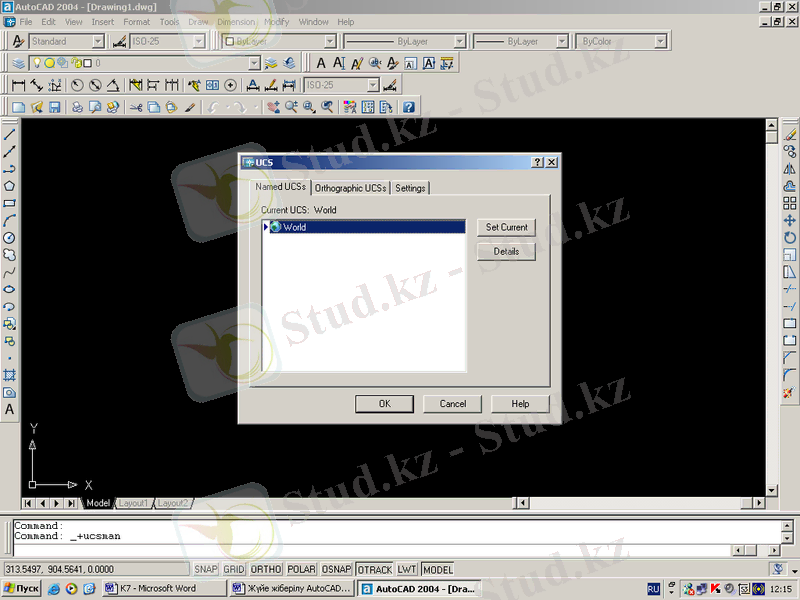Image resolution: width=800 pixels, height=600 pixels.
Task: Select the Ellipse draw tool
Action: click(x=9, y=289)
